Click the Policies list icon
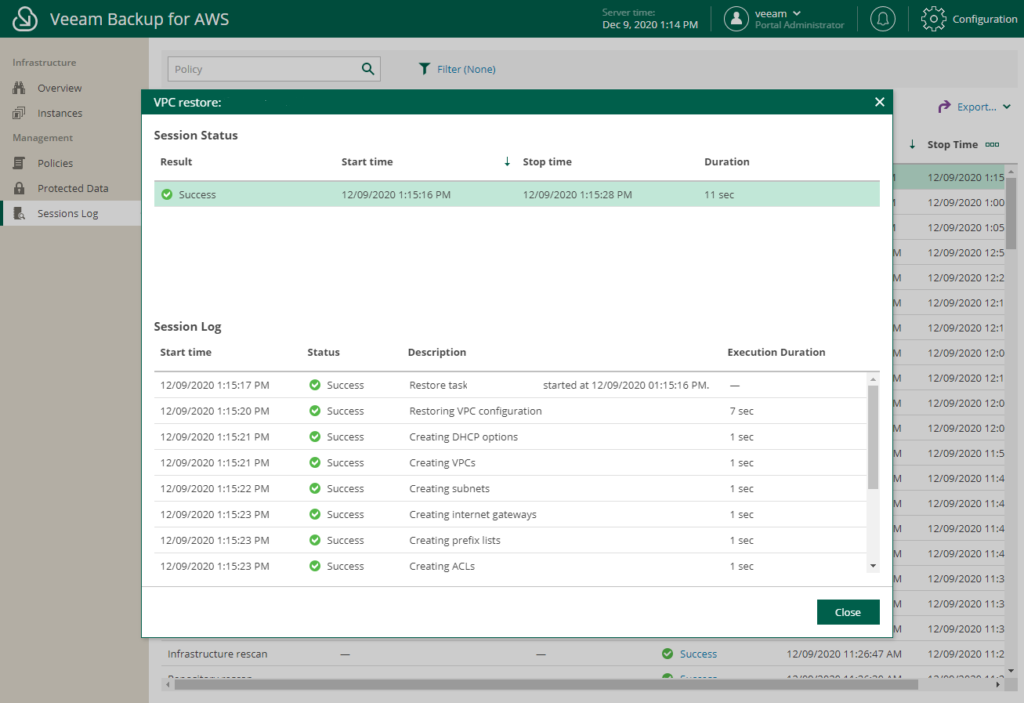1024x703 pixels. (19, 163)
